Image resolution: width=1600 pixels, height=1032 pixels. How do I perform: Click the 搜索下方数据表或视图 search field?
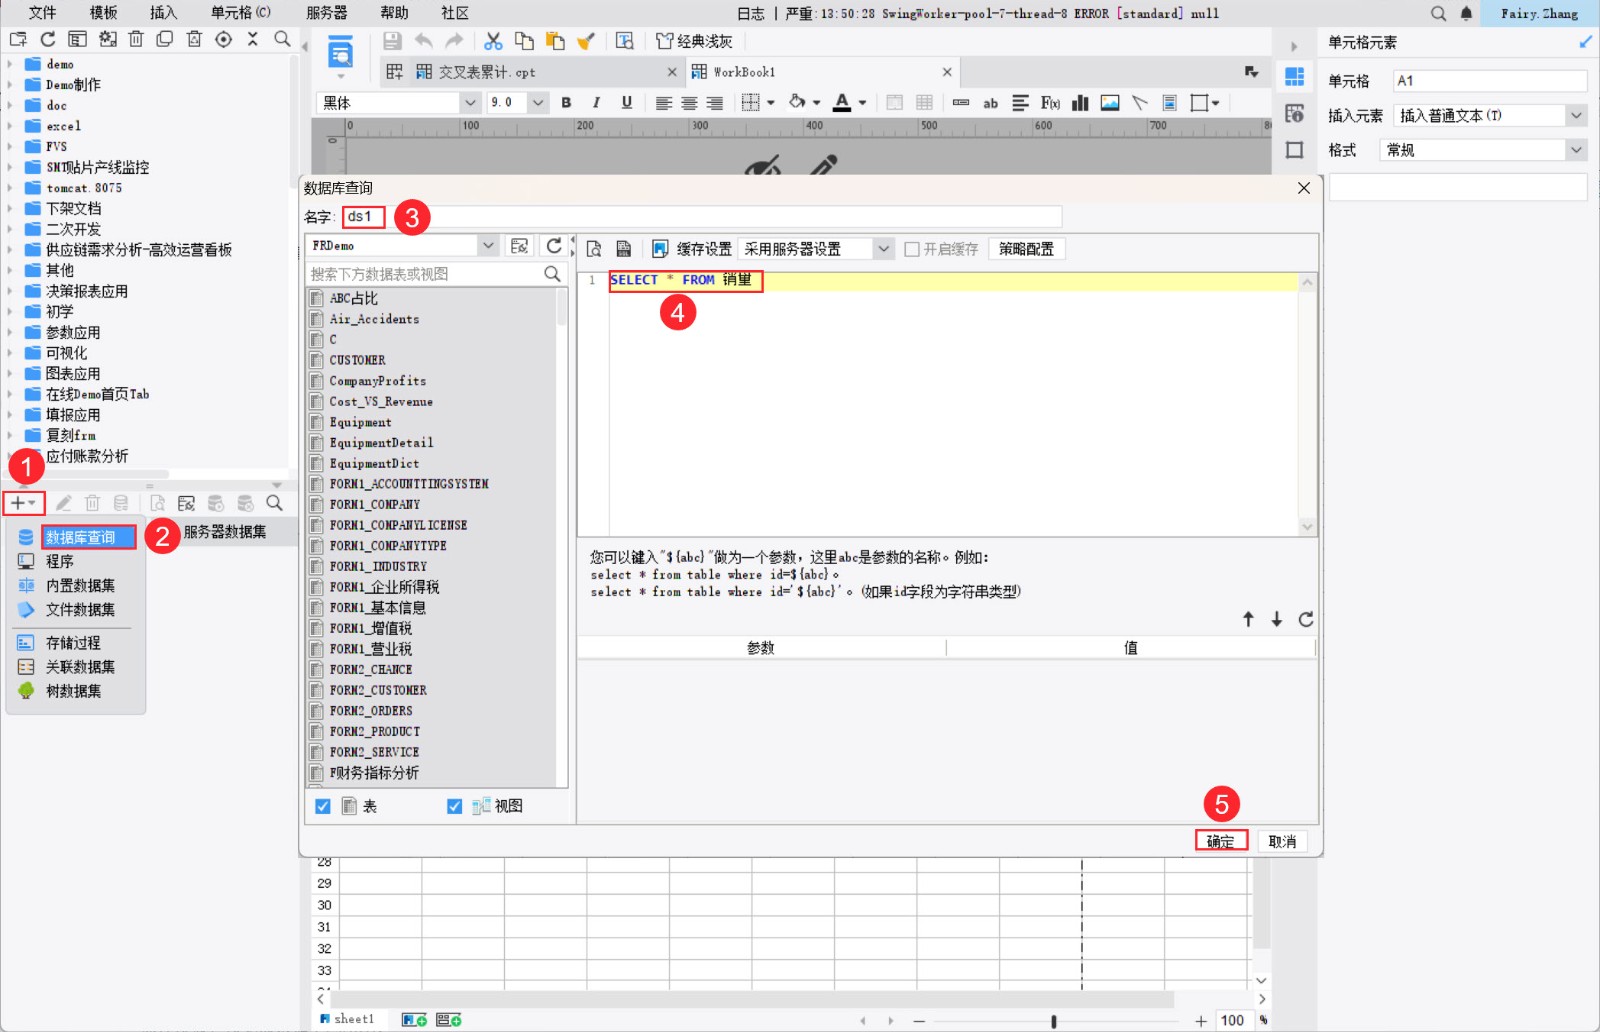[425, 274]
